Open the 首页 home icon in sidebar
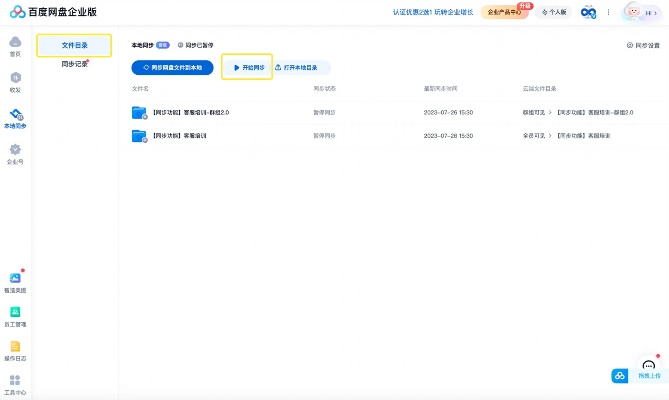 (15, 45)
